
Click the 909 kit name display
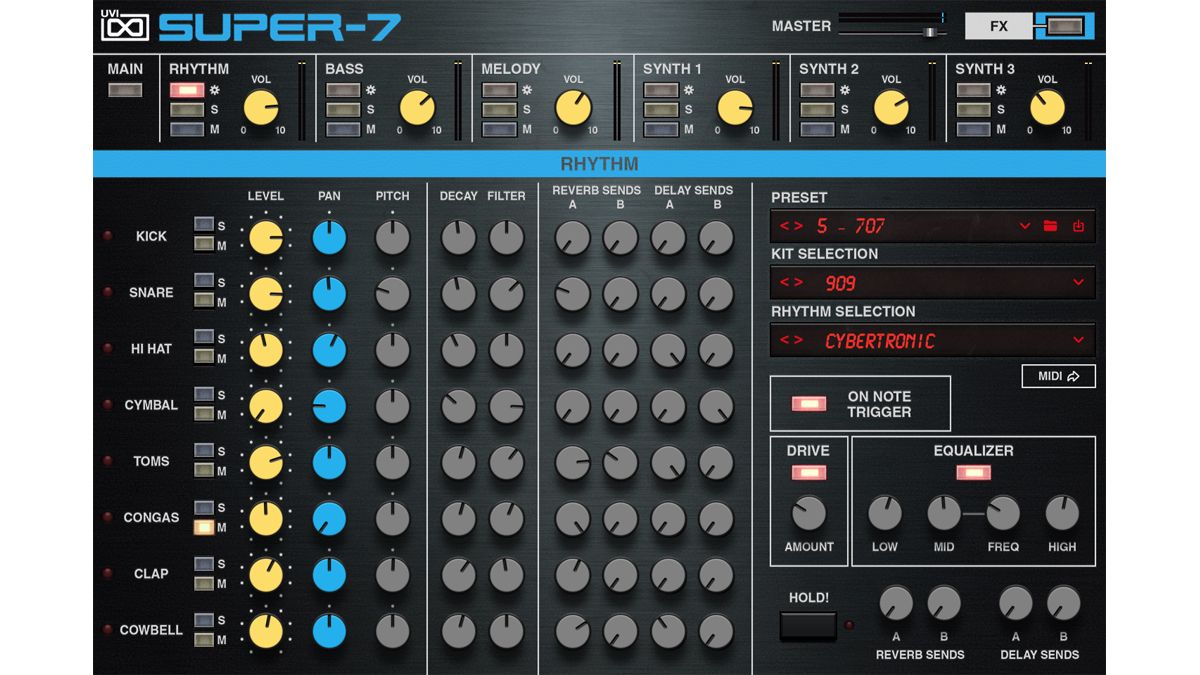pos(840,283)
